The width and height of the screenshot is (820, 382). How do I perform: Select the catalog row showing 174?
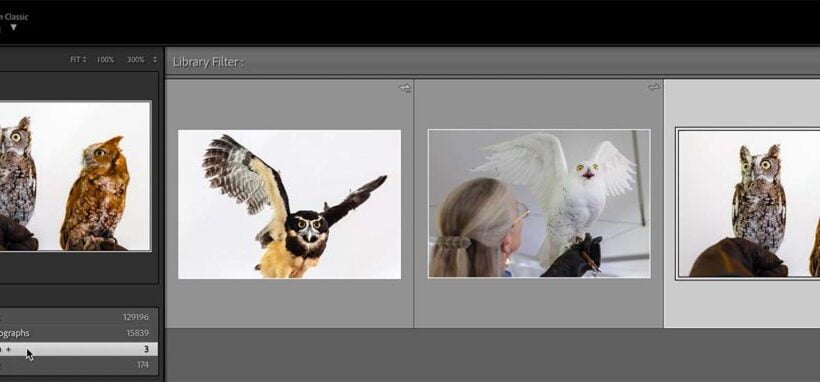78,365
